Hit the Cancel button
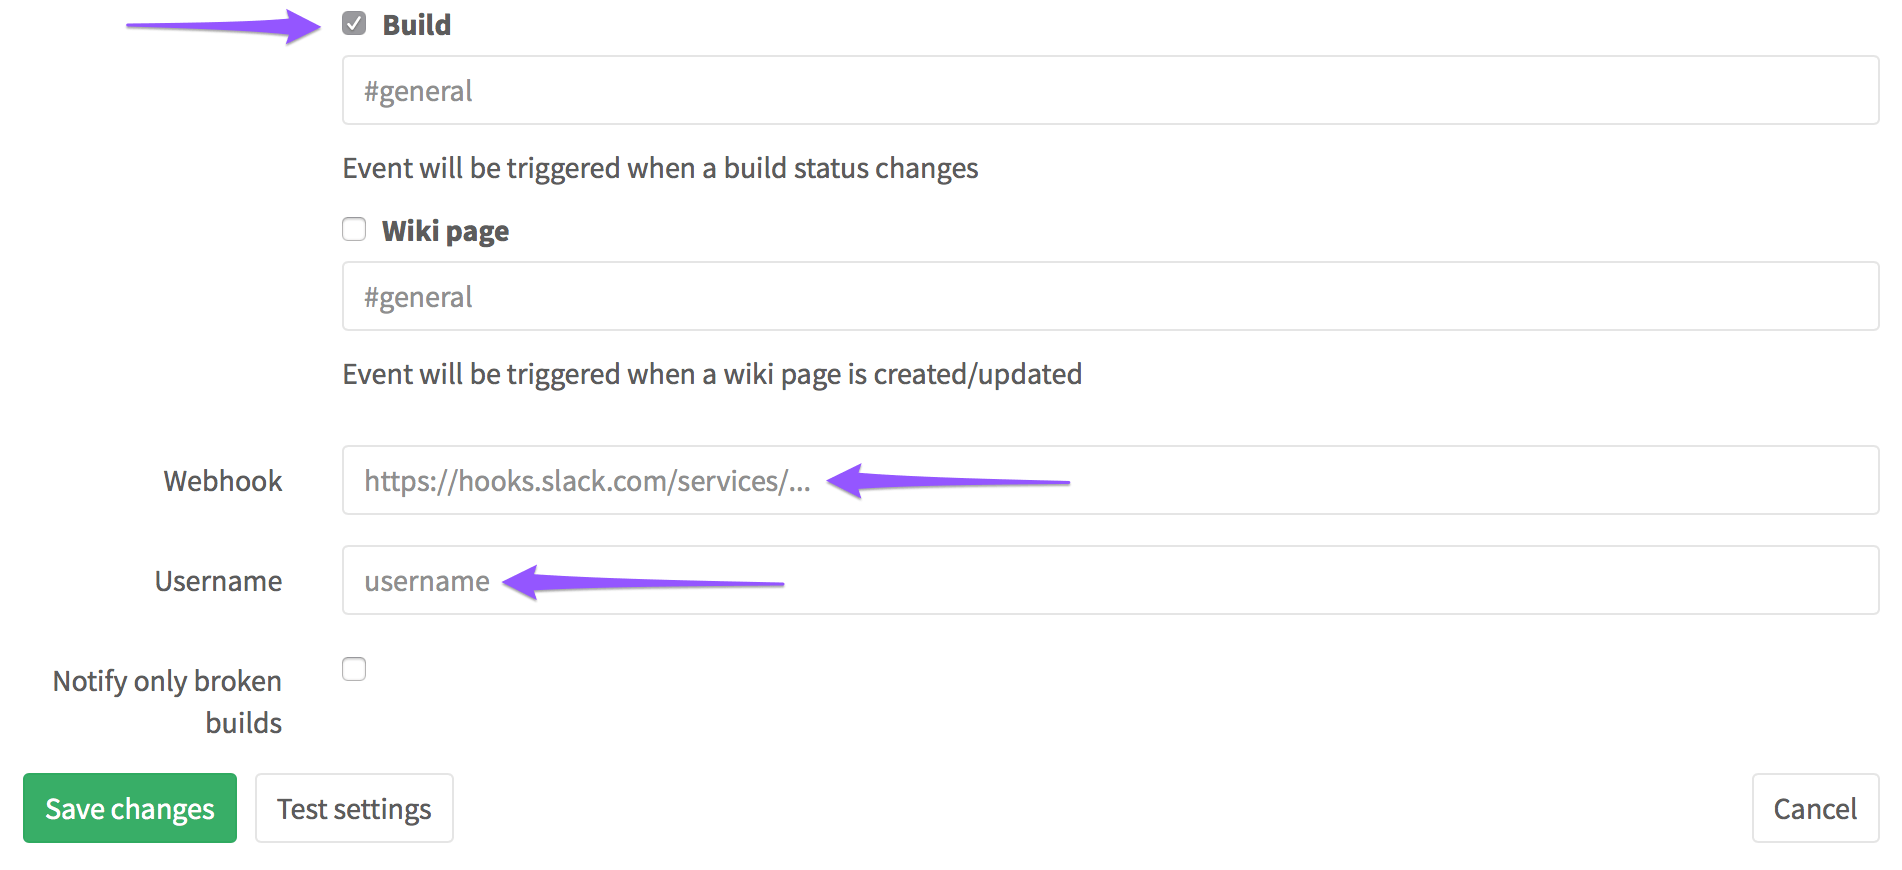Viewport: 1902px width, 870px height. pyautogui.click(x=1814, y=809)
